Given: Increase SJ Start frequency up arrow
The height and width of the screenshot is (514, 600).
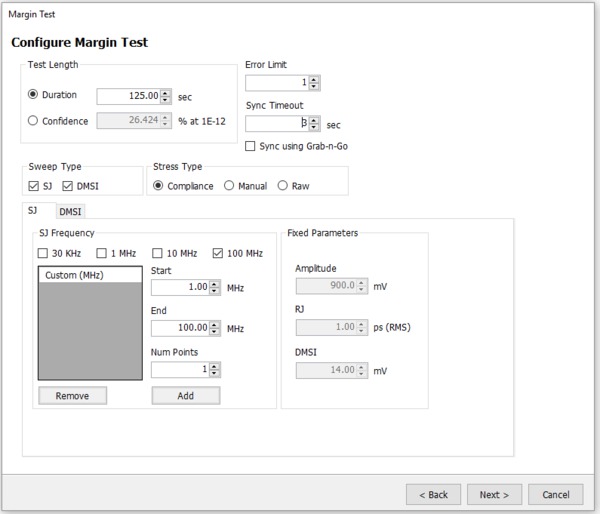Looking at the screenshot, I should (x=214, y=284).
